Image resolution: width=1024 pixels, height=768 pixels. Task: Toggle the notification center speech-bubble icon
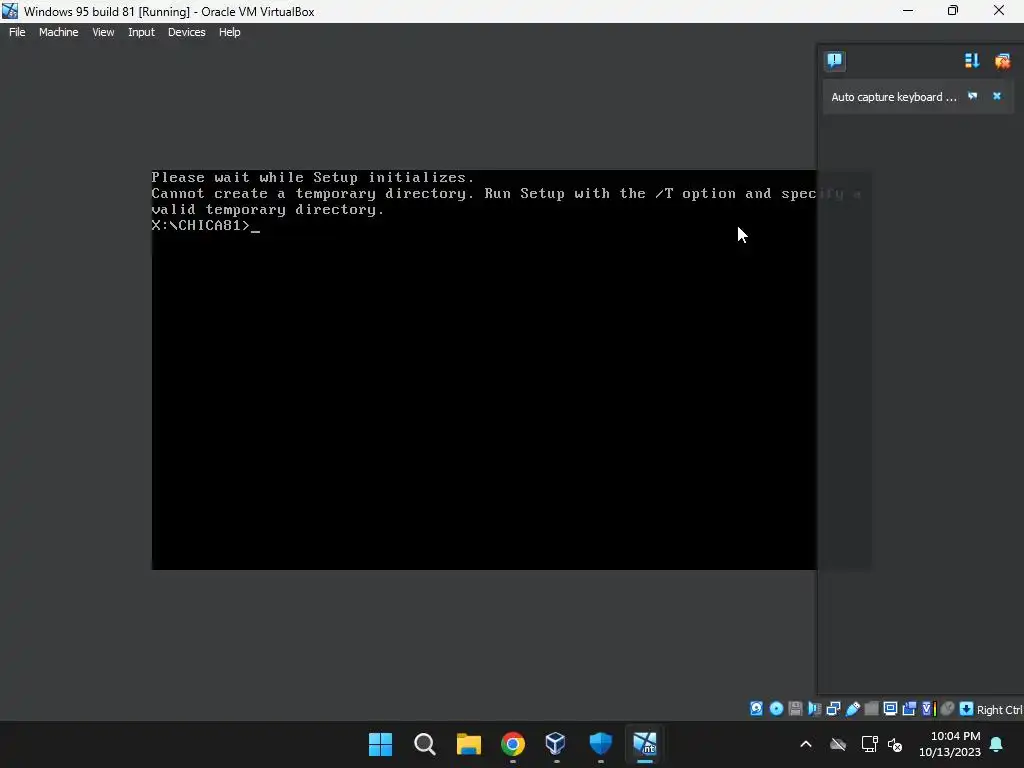[x=834, y=61]
